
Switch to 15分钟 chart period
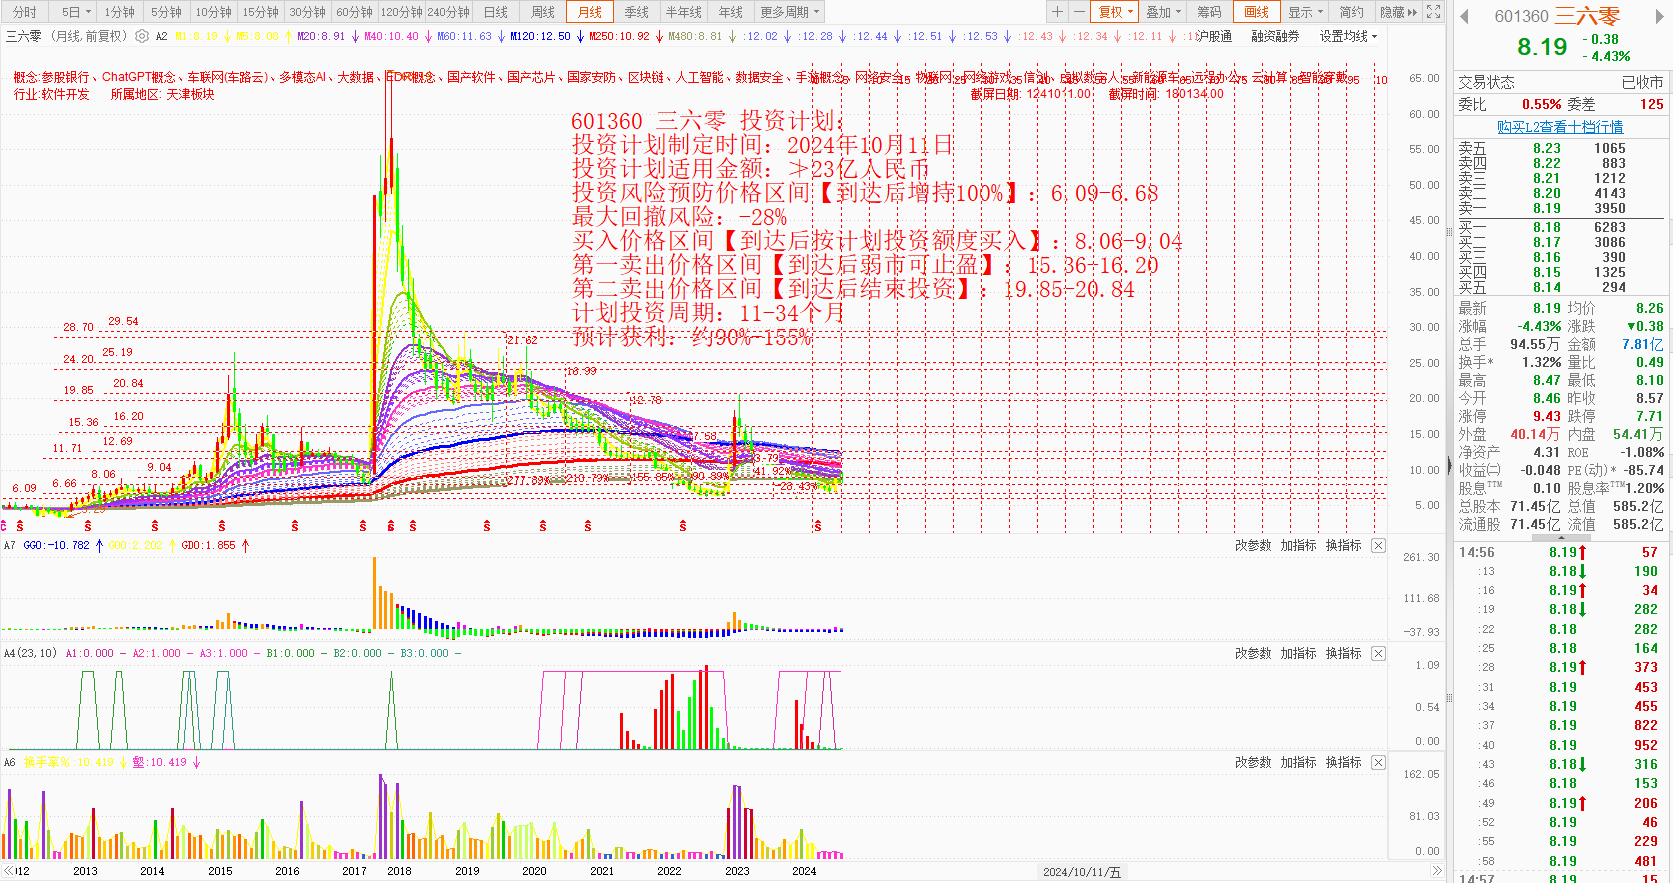260,12
